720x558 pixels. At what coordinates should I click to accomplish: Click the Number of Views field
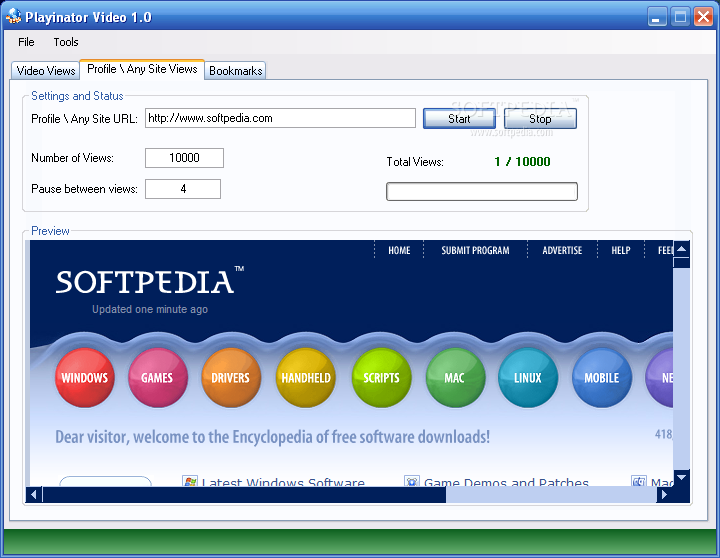(184, 158)
